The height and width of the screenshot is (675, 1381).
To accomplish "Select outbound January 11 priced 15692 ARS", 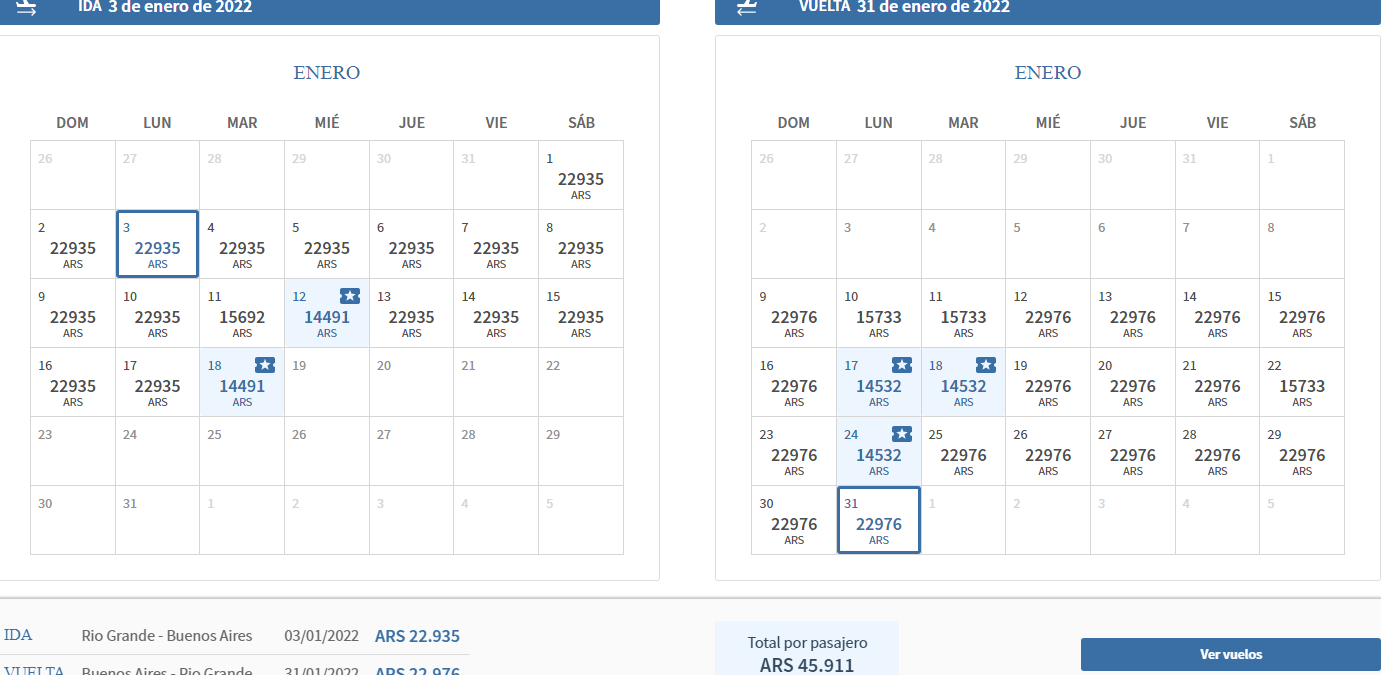I will pos(242,314).
